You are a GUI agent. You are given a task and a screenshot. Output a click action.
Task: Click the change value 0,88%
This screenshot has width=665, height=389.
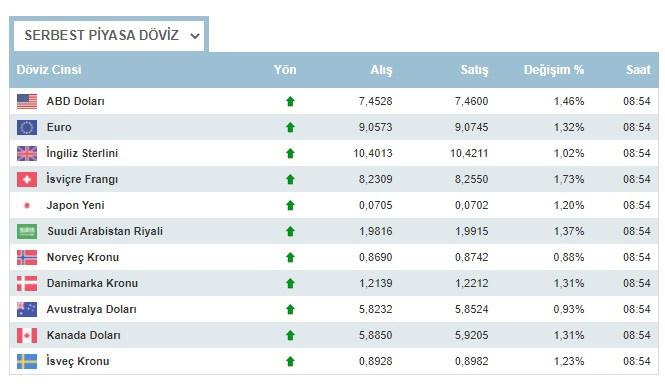click(569, 257)
